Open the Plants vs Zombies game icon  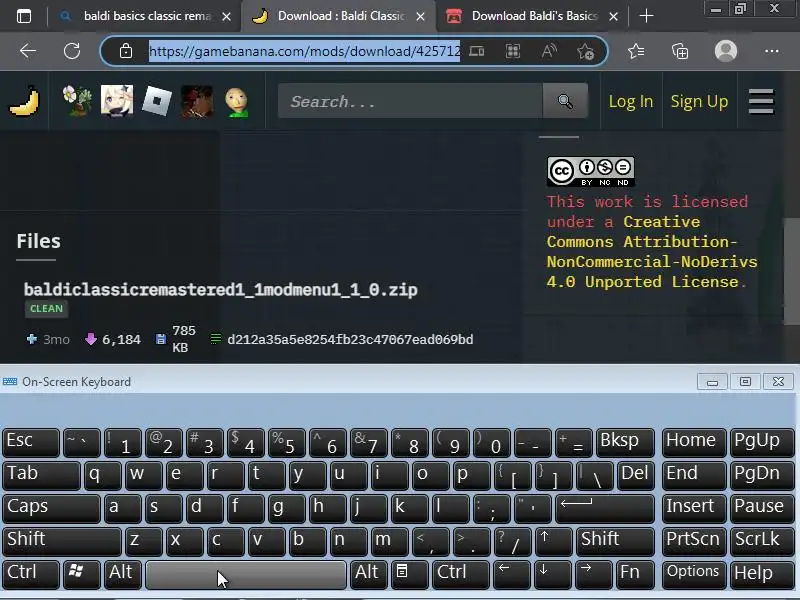click(x=77, y=101)
